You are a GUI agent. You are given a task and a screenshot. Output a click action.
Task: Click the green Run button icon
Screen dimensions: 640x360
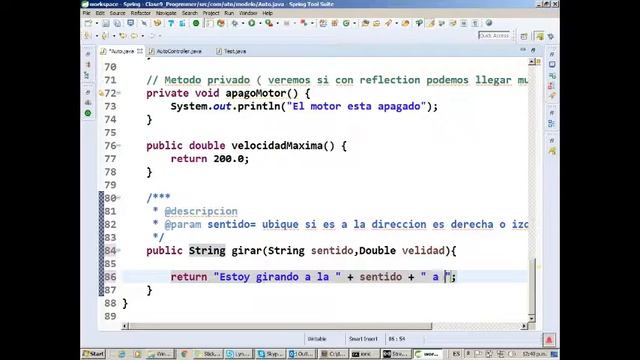[x=252, y=23]
